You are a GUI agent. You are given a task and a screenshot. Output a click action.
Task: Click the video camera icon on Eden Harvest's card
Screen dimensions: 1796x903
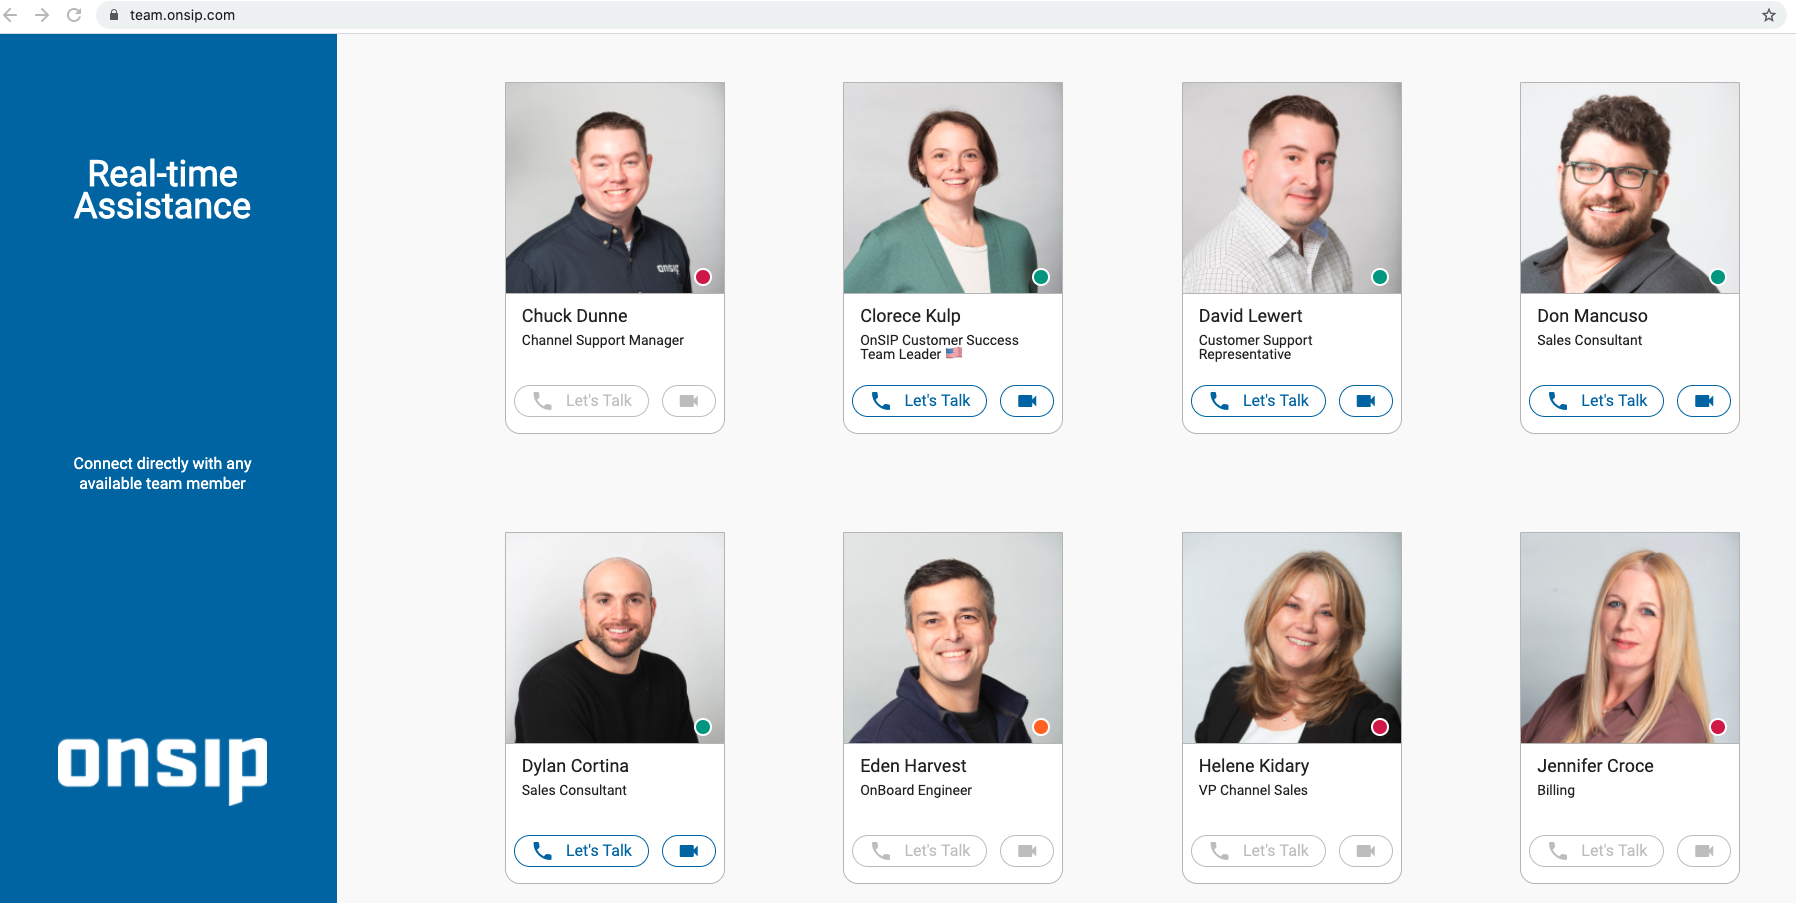coord(1027,851)
